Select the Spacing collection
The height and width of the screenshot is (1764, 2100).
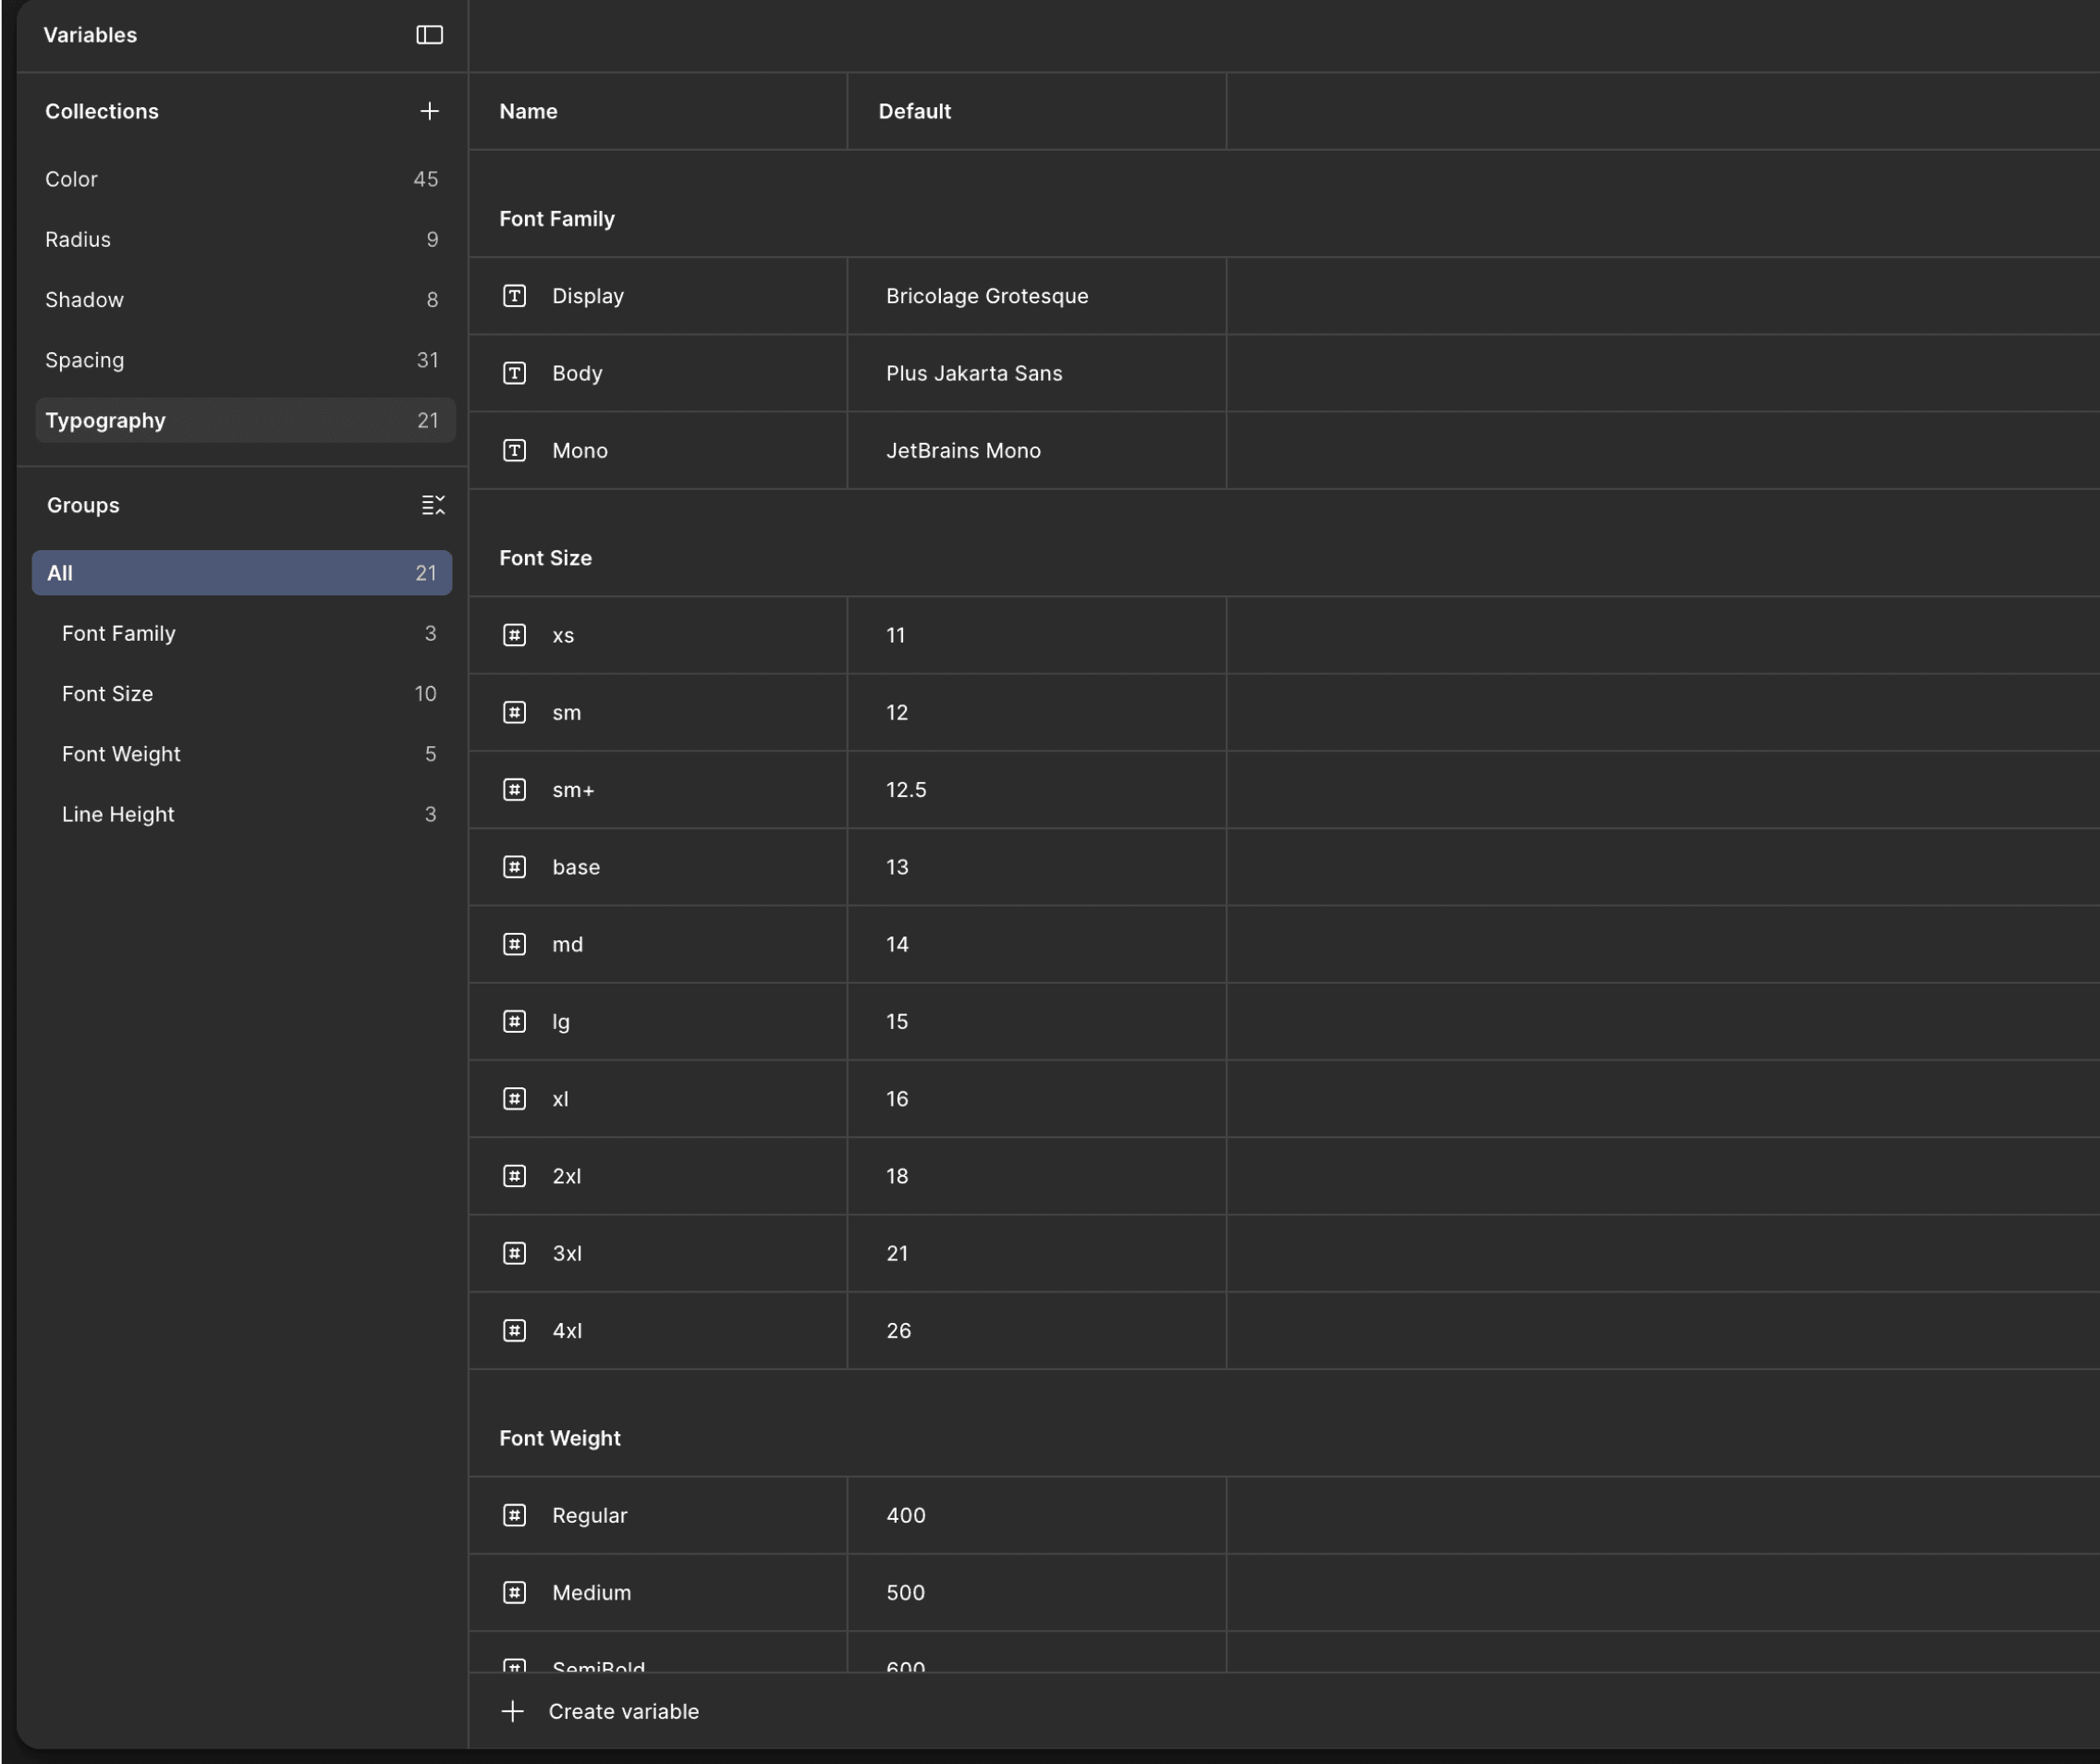[85, 360]
